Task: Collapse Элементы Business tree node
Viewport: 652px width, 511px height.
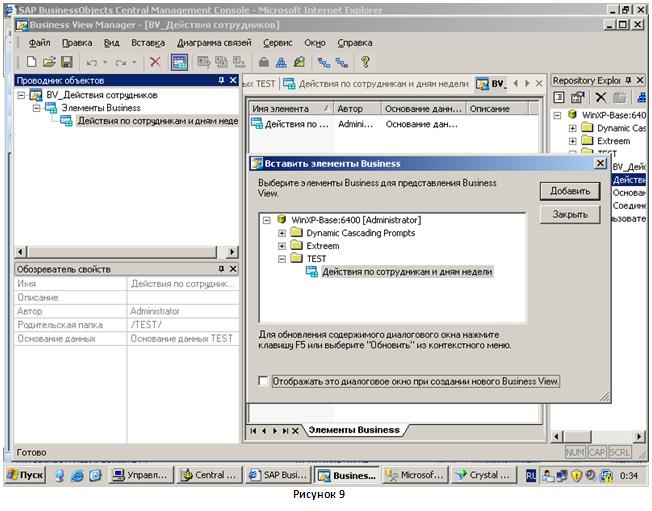Action: [x=37, y=108]
